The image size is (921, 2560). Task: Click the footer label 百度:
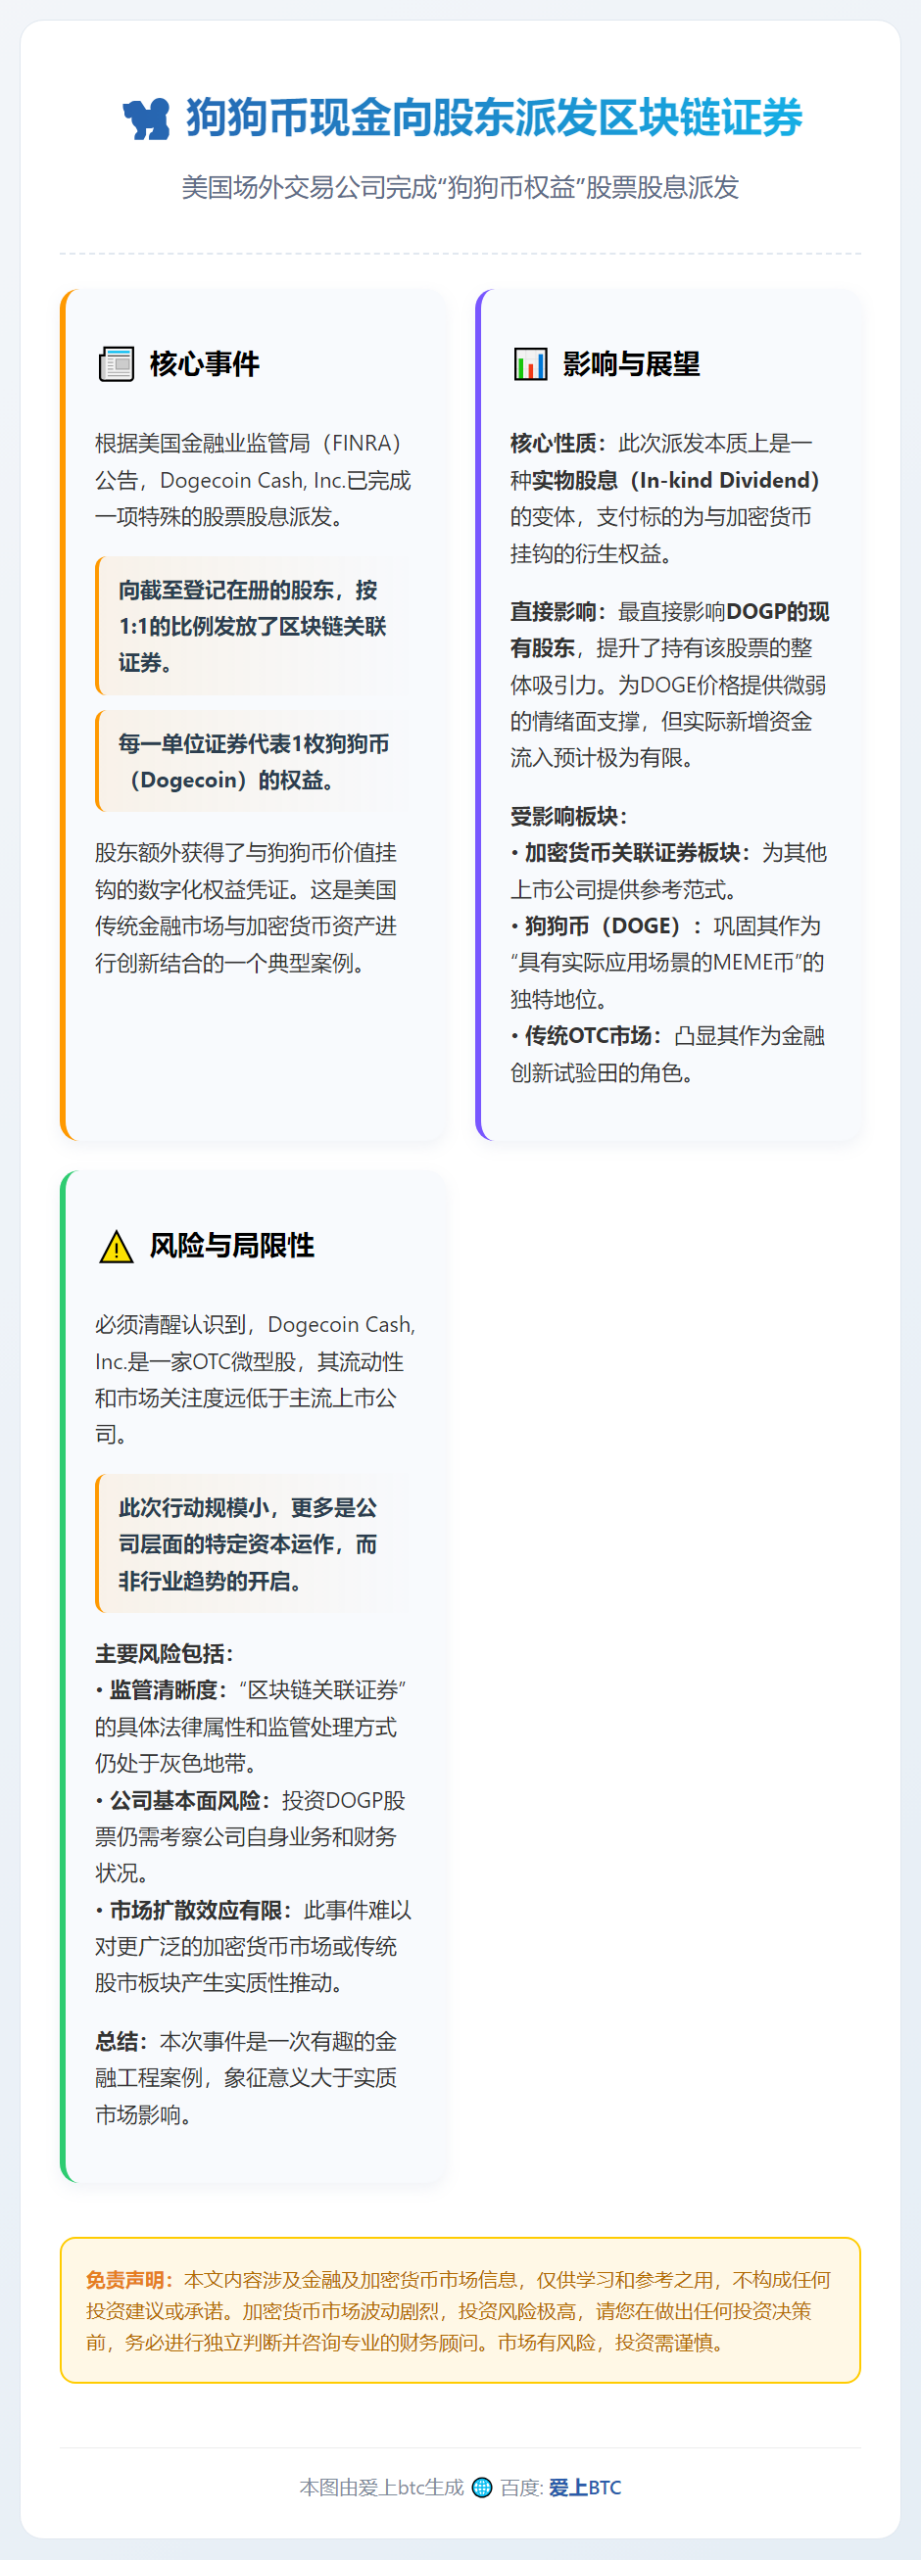click(x=521, y=2487)
